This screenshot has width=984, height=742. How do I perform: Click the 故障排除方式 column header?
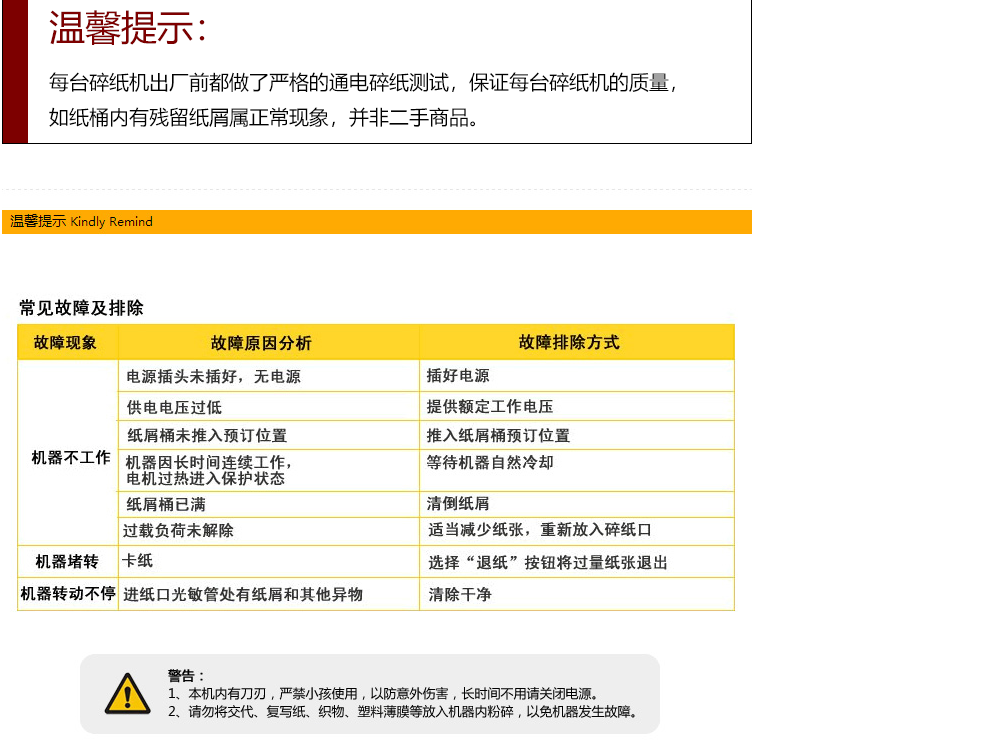pos(569,342)
